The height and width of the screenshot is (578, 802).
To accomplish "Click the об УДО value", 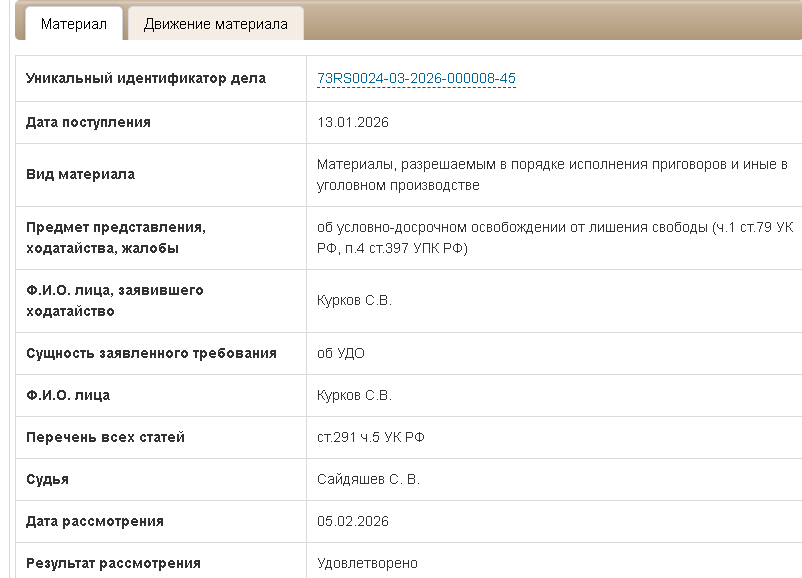I will [340, 353].
